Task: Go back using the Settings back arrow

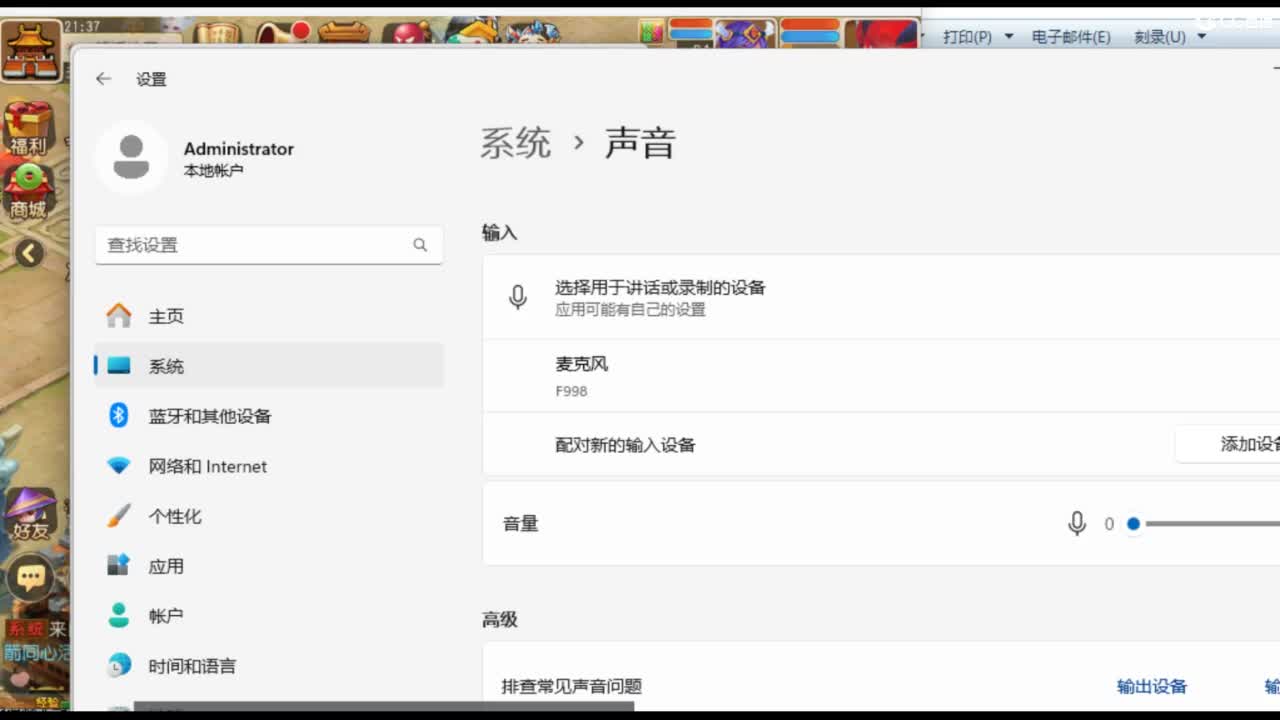Action: (104, 79)
